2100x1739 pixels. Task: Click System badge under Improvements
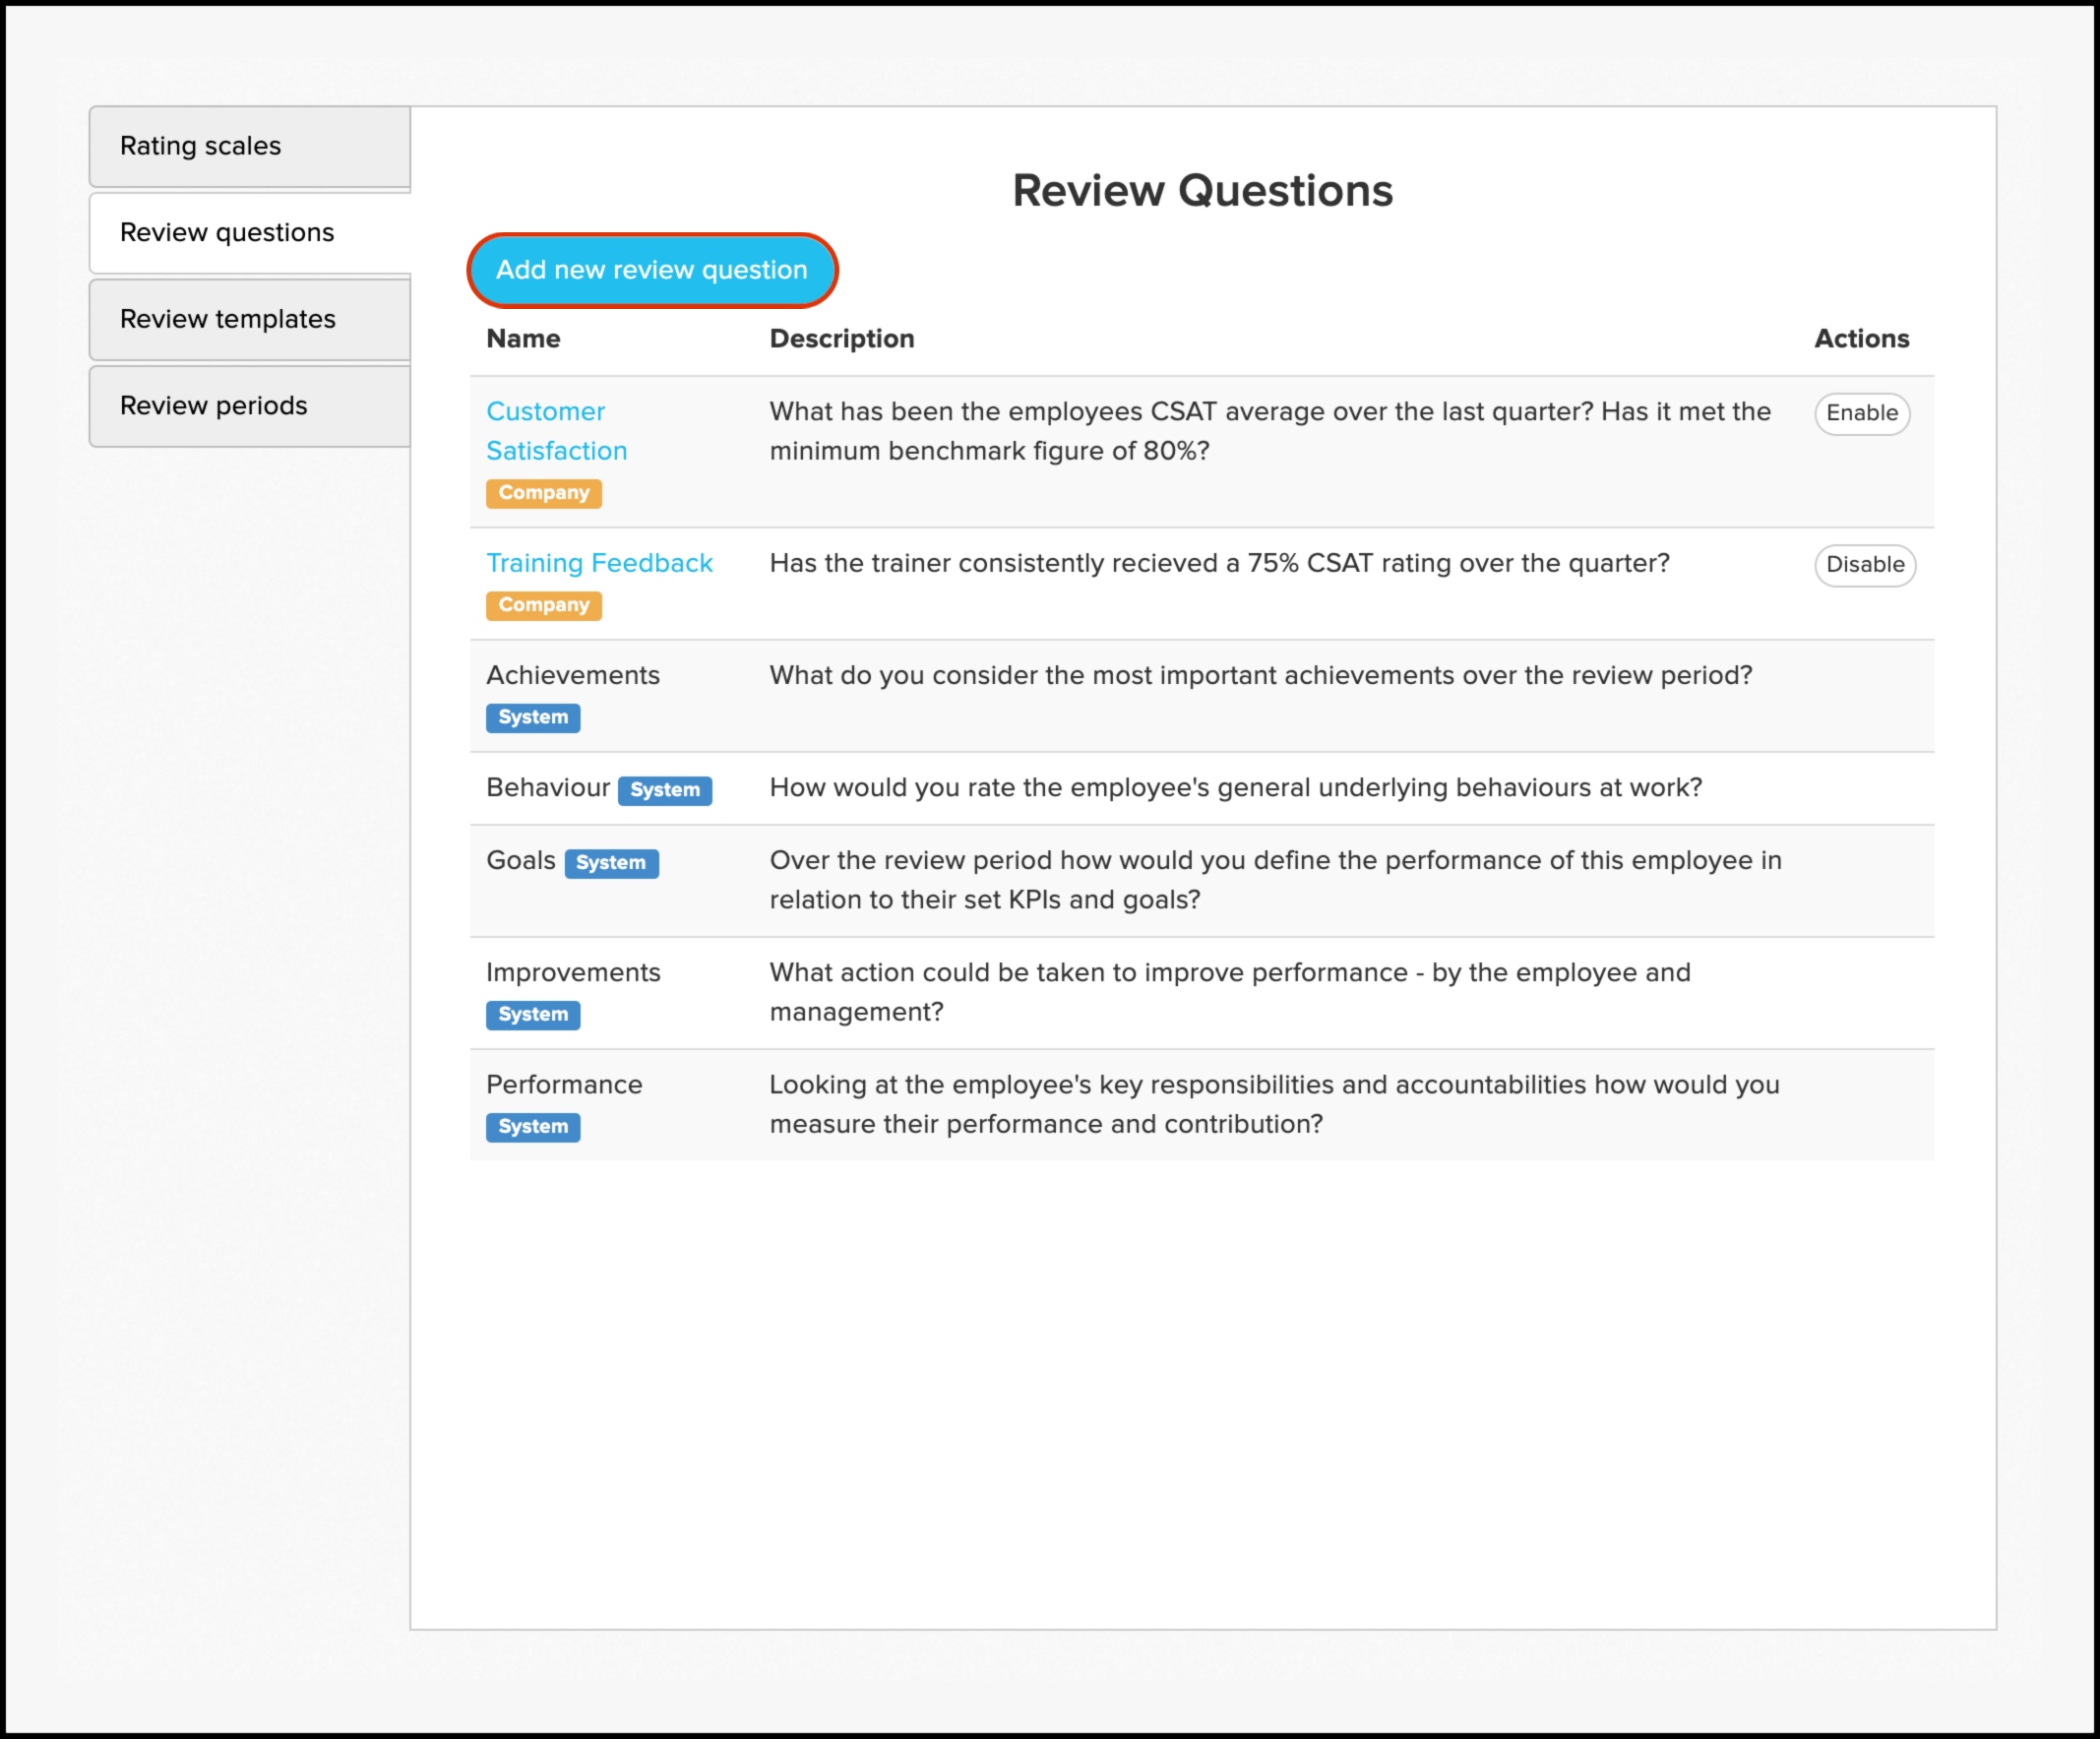tap(532, 1014)
